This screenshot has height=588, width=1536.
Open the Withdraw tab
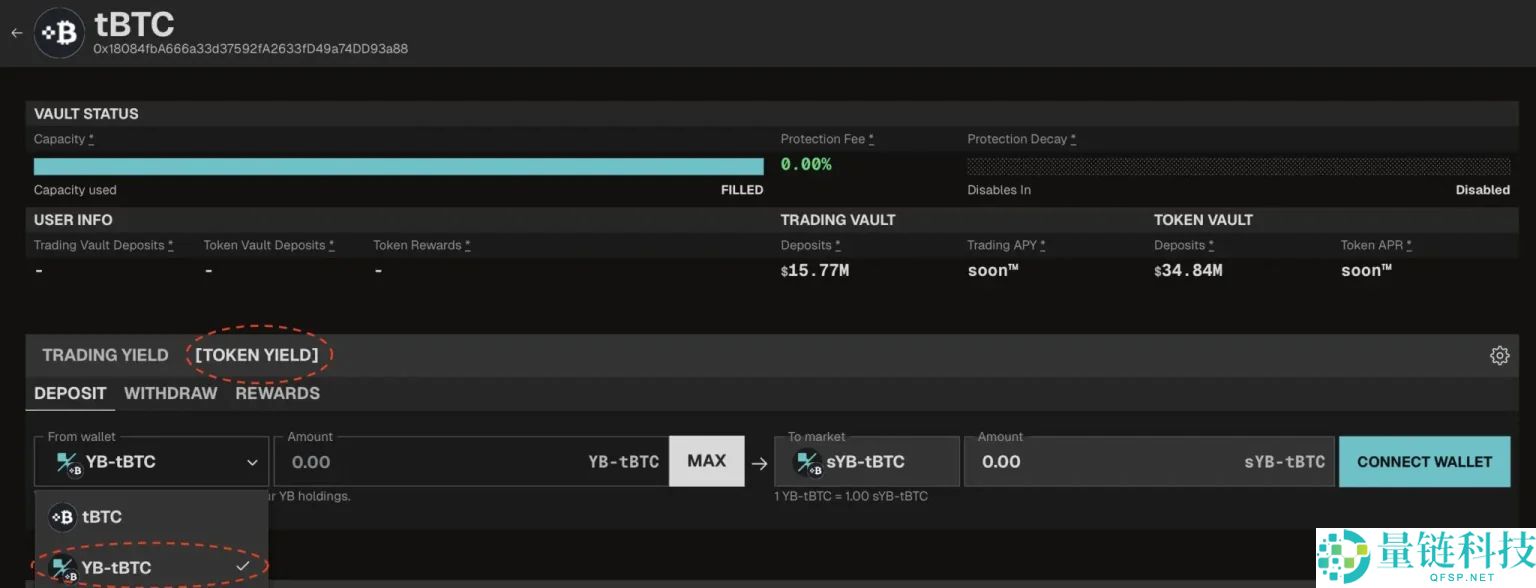coord(170,393)
